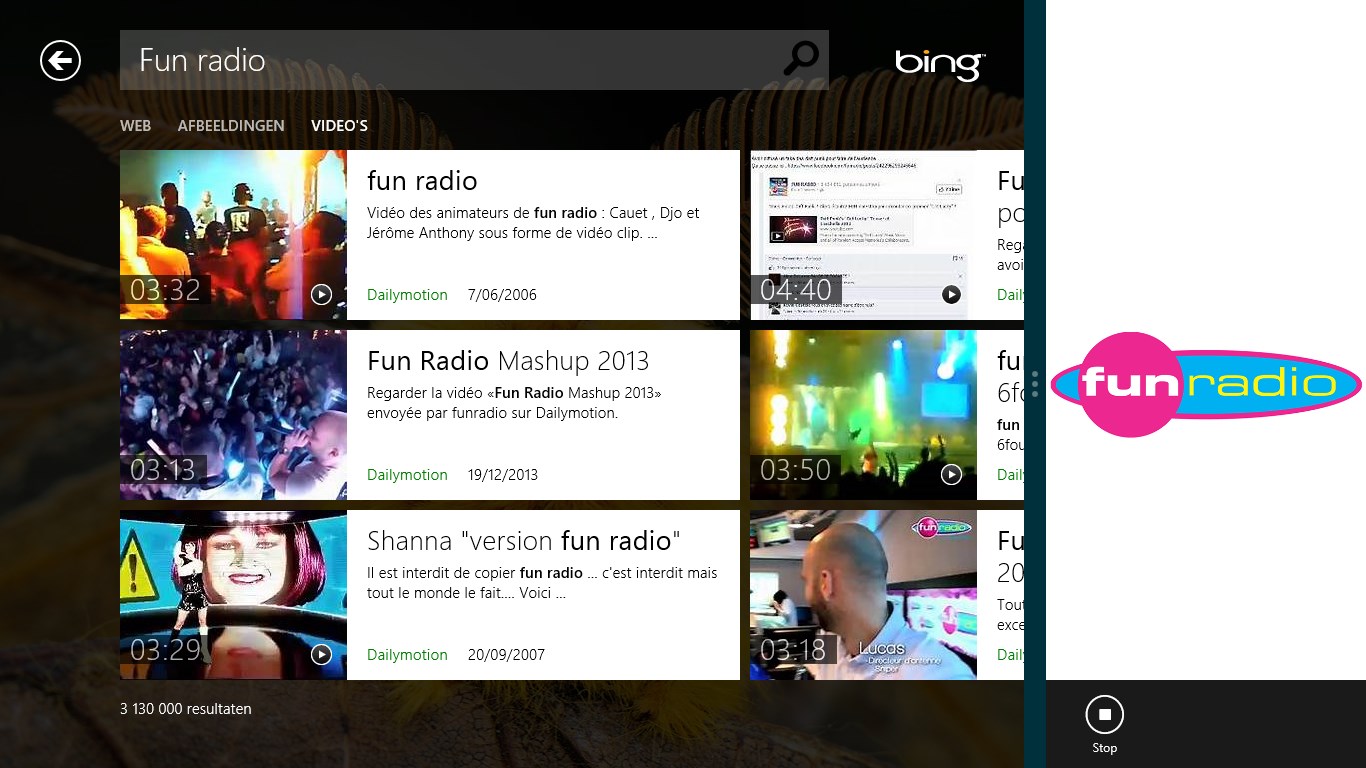The image size is (1366, 768).
Task: Play the Fun Radio Mashup 2013 thumbnail
Action: click(x=233, y=415)
